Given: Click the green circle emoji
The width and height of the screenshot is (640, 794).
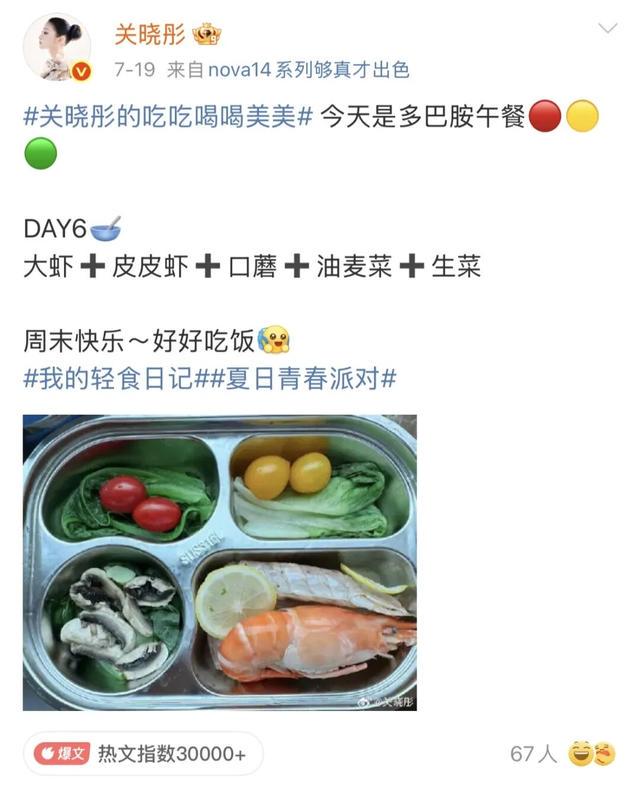Looking at the screenshot, I should pos(41,153).
